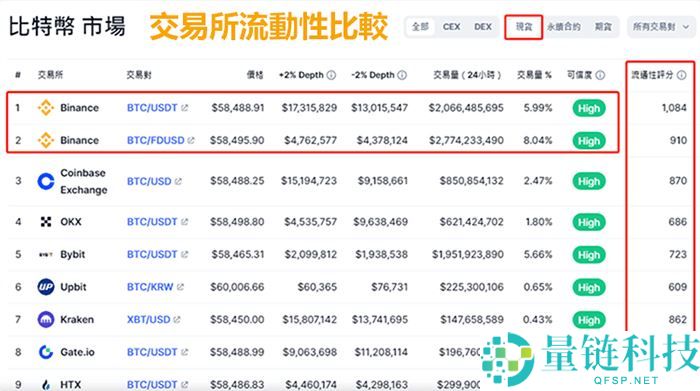Click the depth value $13,741,695
The image size is (700, 391).
[x=380, y=320]
